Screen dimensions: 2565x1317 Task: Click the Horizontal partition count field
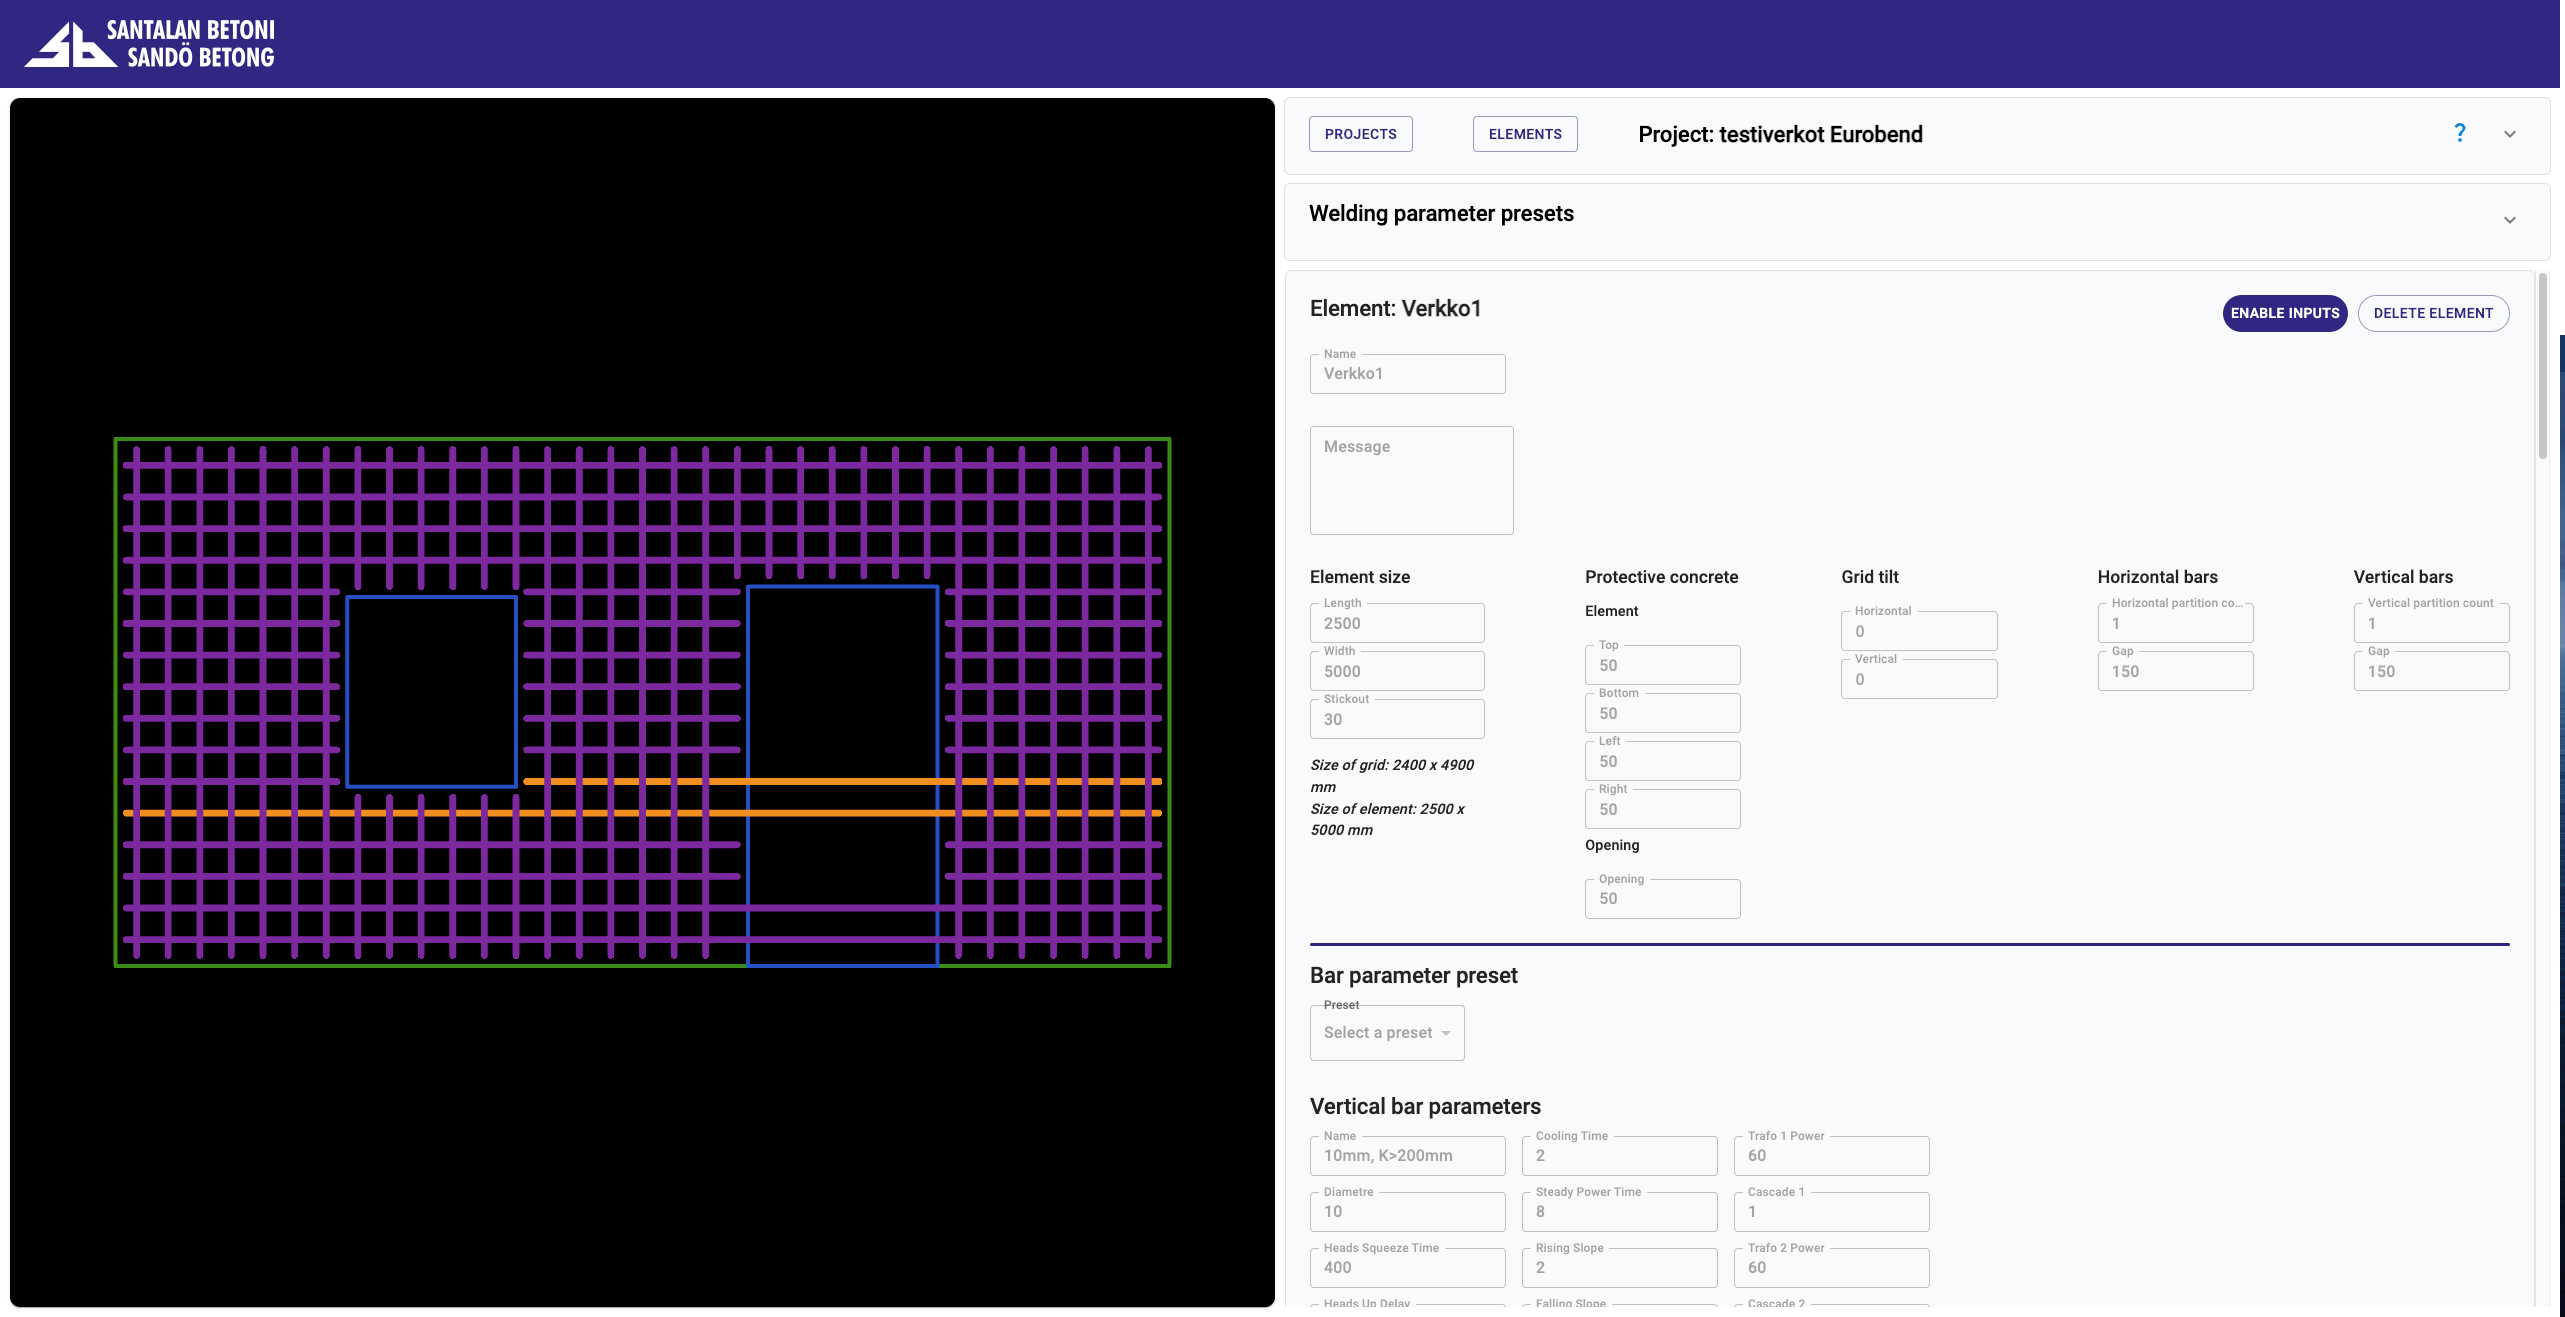(2175, 623)
